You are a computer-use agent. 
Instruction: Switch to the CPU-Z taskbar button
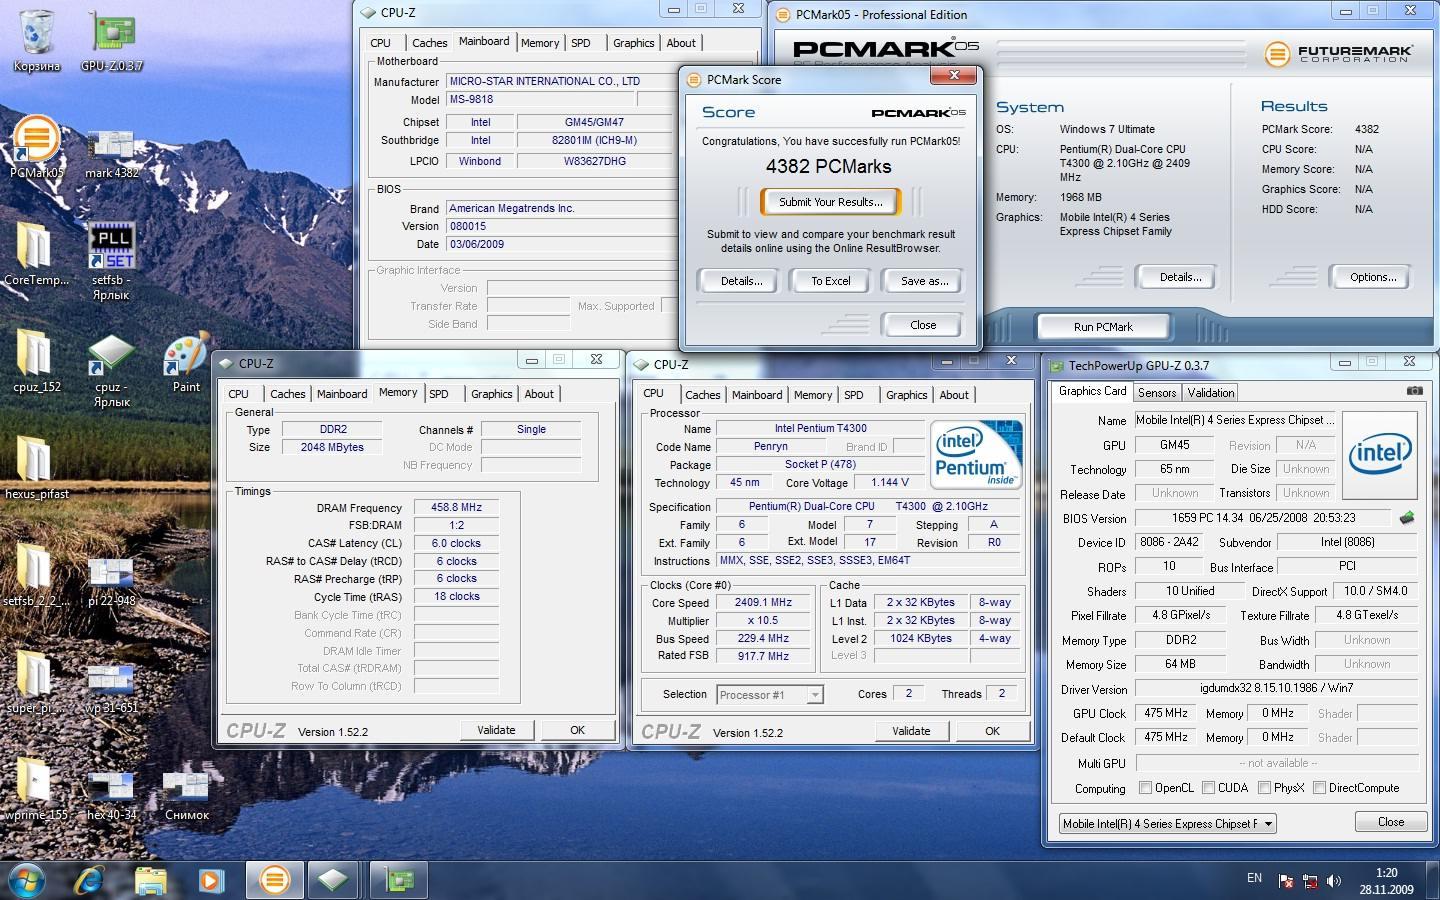click(333, 880)
